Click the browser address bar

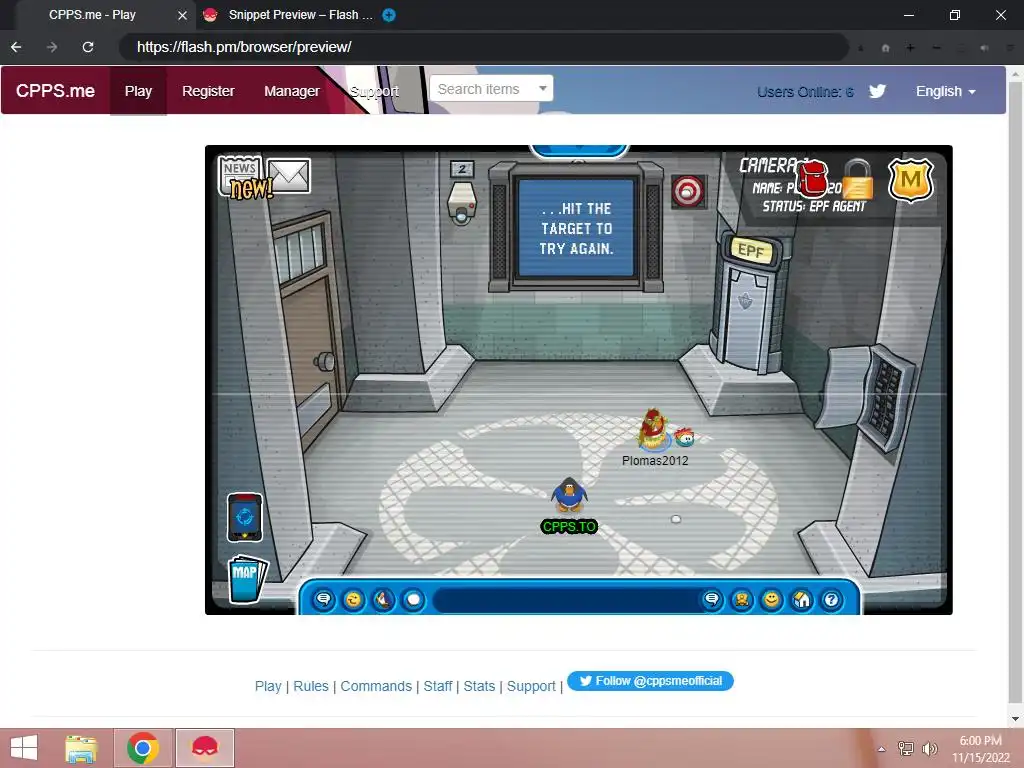coord(483,47)
